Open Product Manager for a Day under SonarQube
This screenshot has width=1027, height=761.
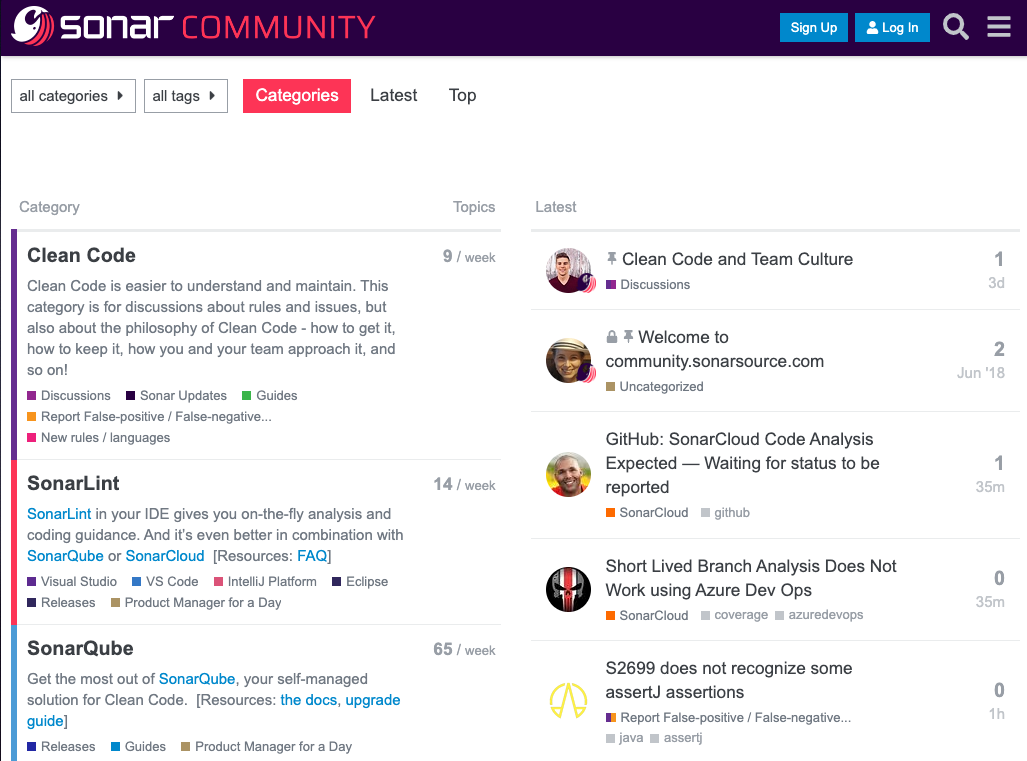[x=267, y=747]
